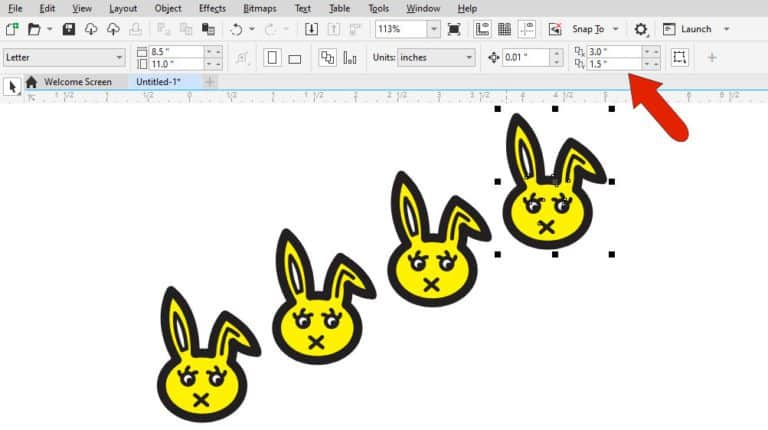
Task: Toggle the Show rulers button
Action: tap(482, 29)
